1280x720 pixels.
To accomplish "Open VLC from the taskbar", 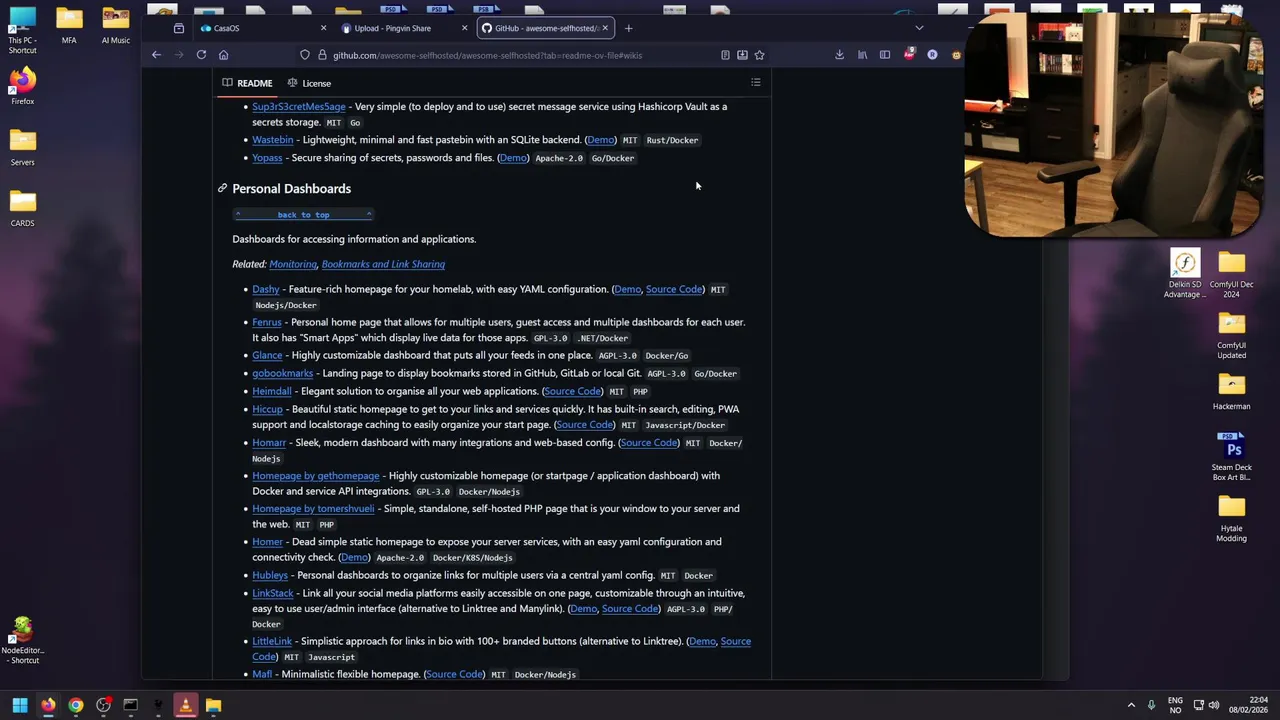I will [185, 705].
